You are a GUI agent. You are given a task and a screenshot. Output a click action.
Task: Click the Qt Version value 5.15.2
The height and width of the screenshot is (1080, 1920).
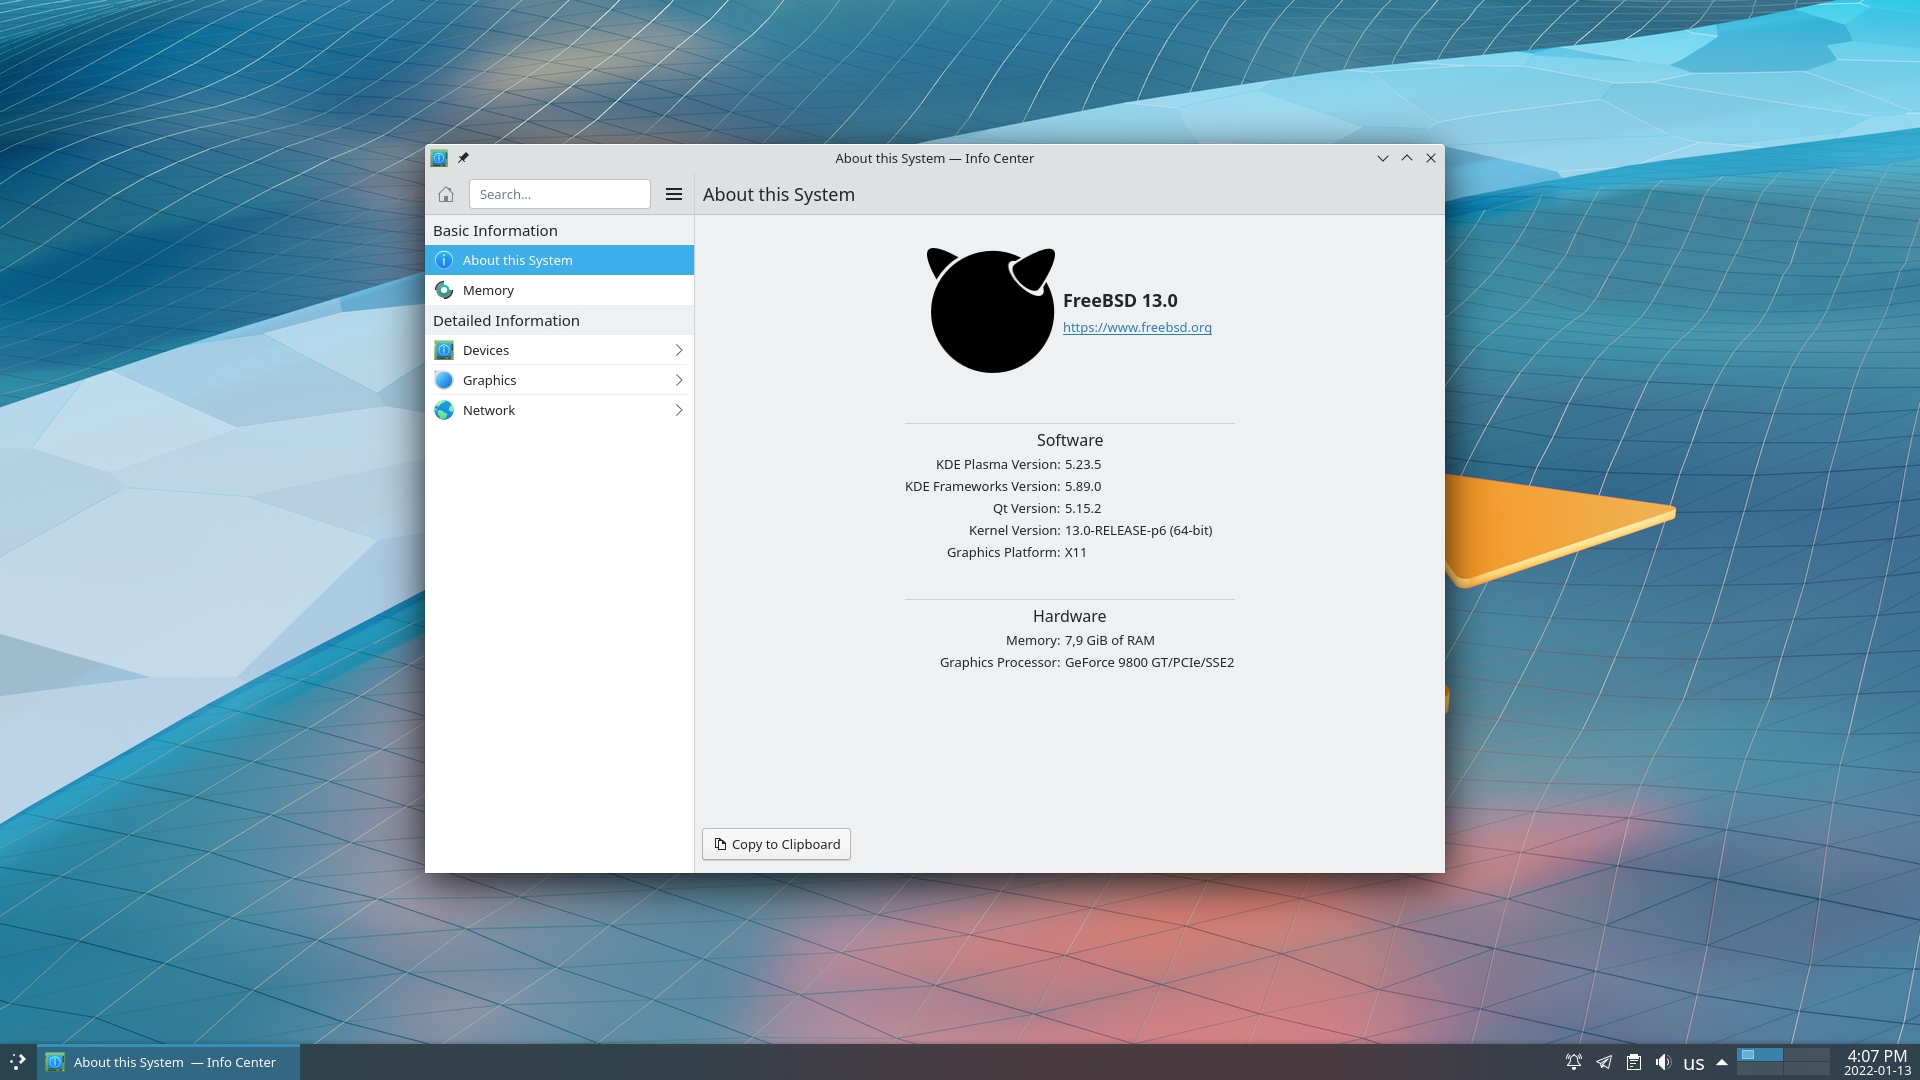point(1083,508)
